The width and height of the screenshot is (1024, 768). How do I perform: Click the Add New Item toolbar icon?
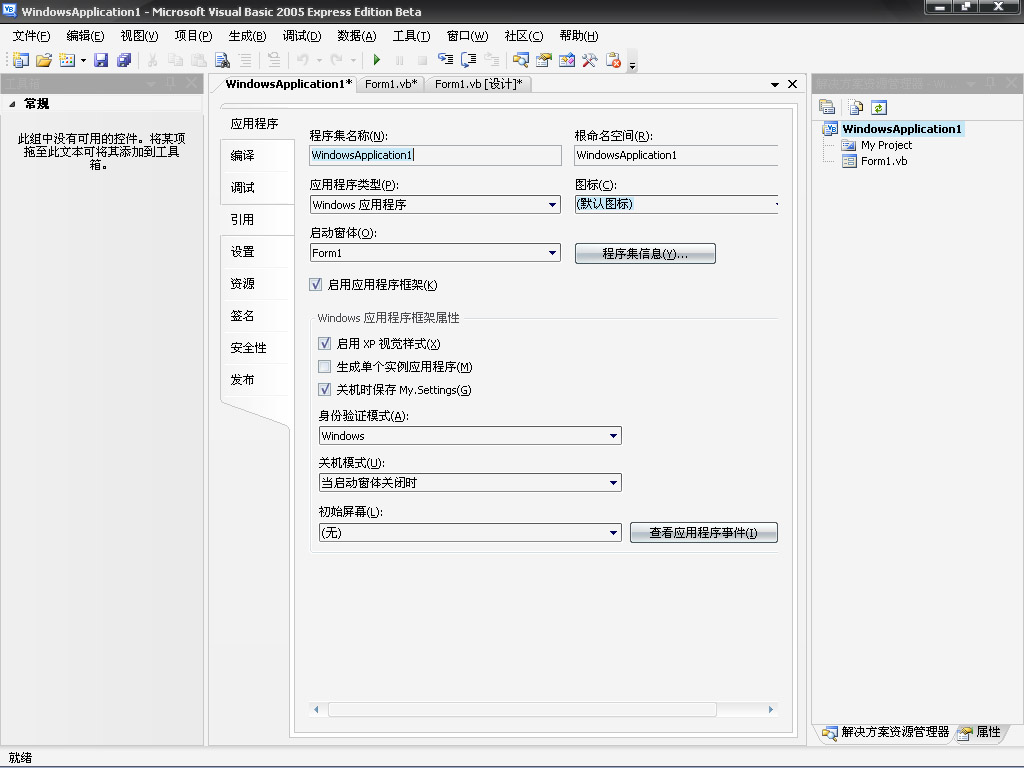[x=67, y=60]
